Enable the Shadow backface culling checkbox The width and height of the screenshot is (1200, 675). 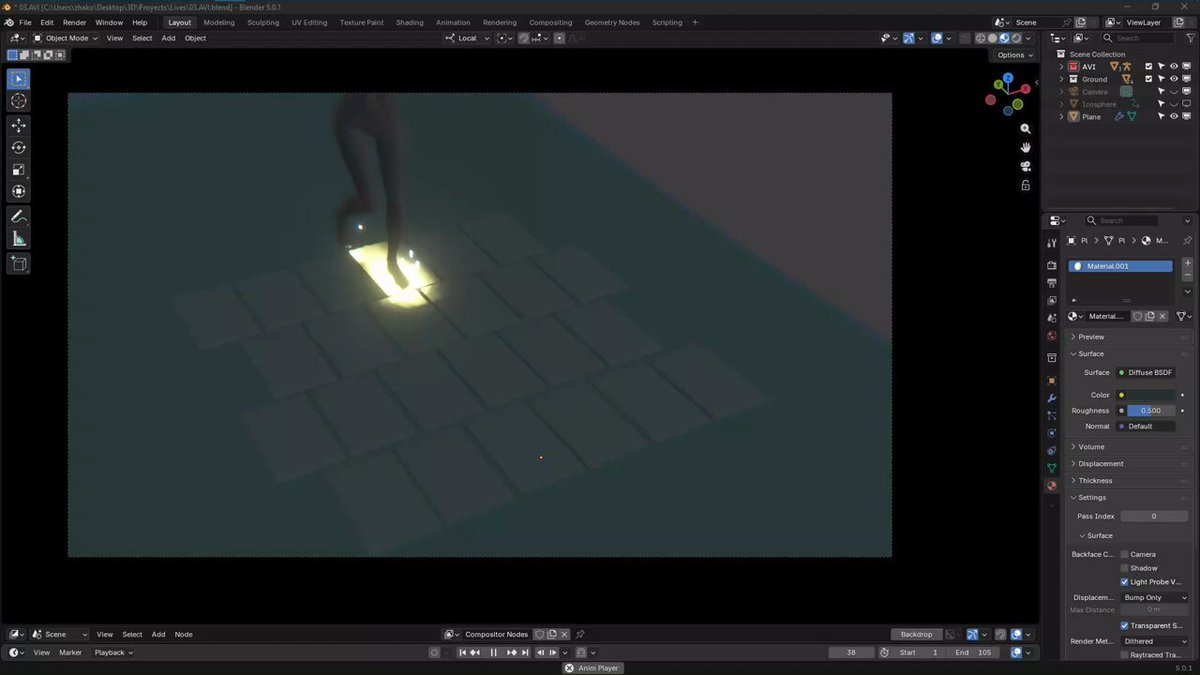(1125, 568)
